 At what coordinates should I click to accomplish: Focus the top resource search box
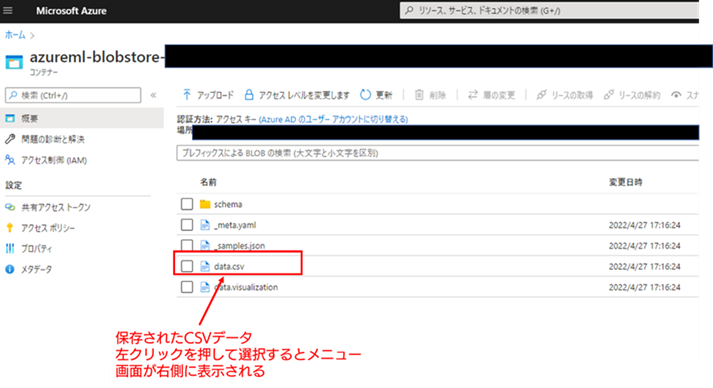549,10
